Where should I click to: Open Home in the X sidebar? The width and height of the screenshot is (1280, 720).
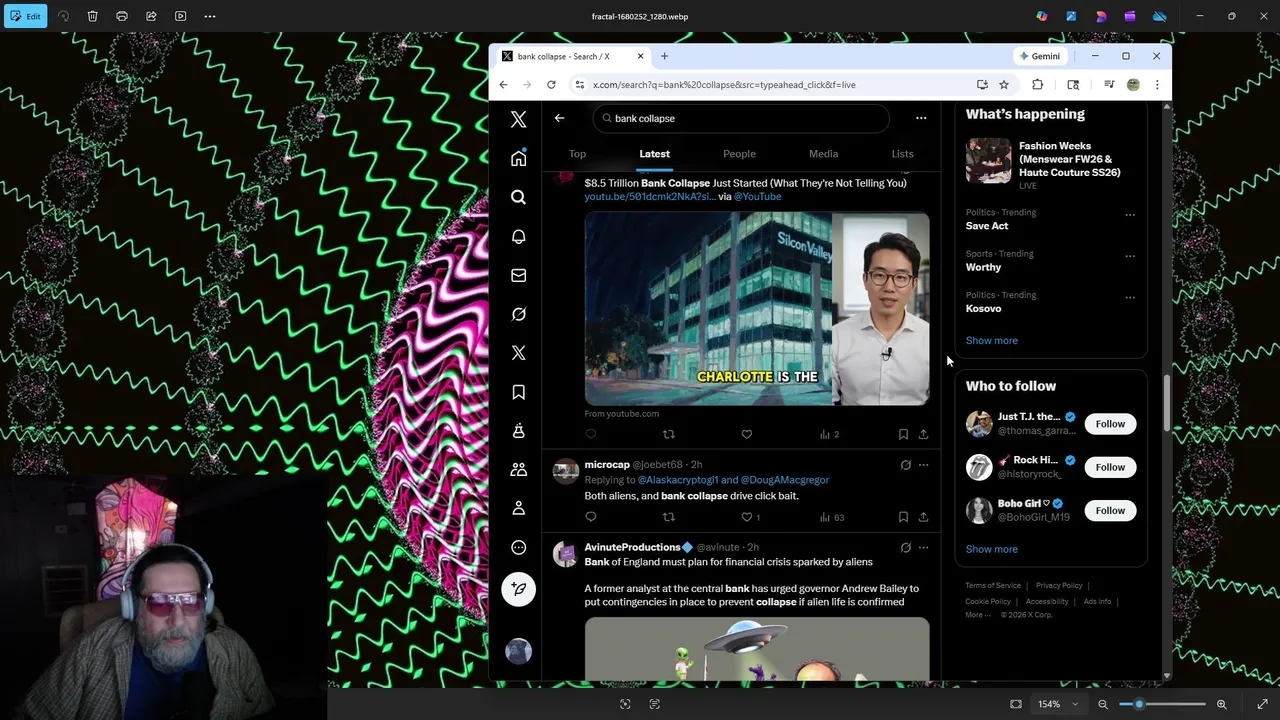[x=518, y=158]
